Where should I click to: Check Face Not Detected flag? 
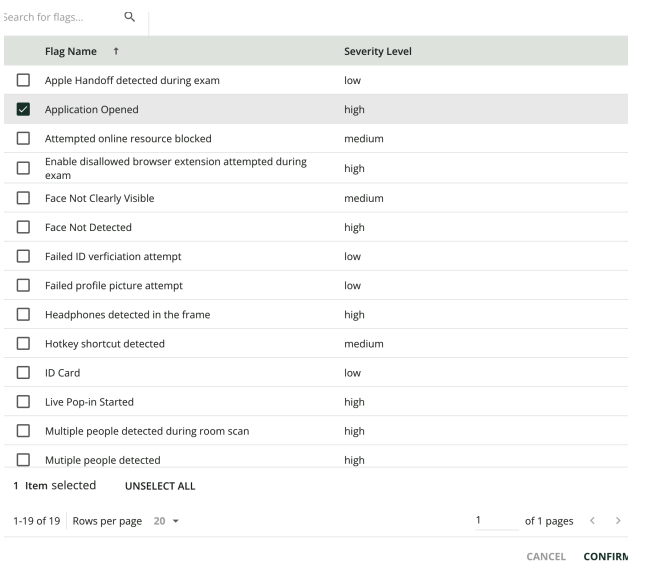click(23, 227)
